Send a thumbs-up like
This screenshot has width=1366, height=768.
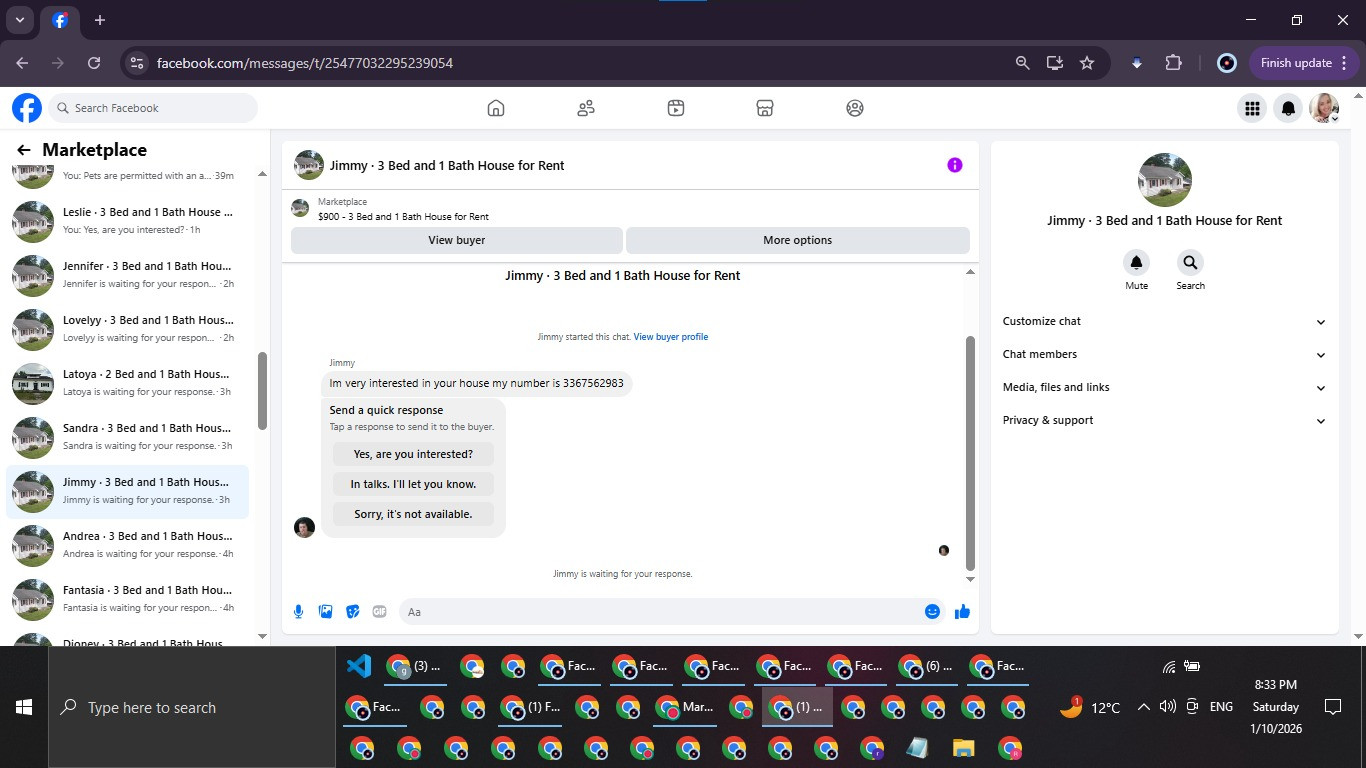[962, 611]
